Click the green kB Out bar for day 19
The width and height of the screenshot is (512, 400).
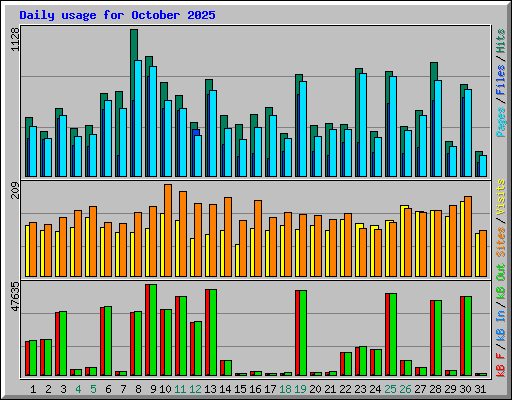coord(303,333)
